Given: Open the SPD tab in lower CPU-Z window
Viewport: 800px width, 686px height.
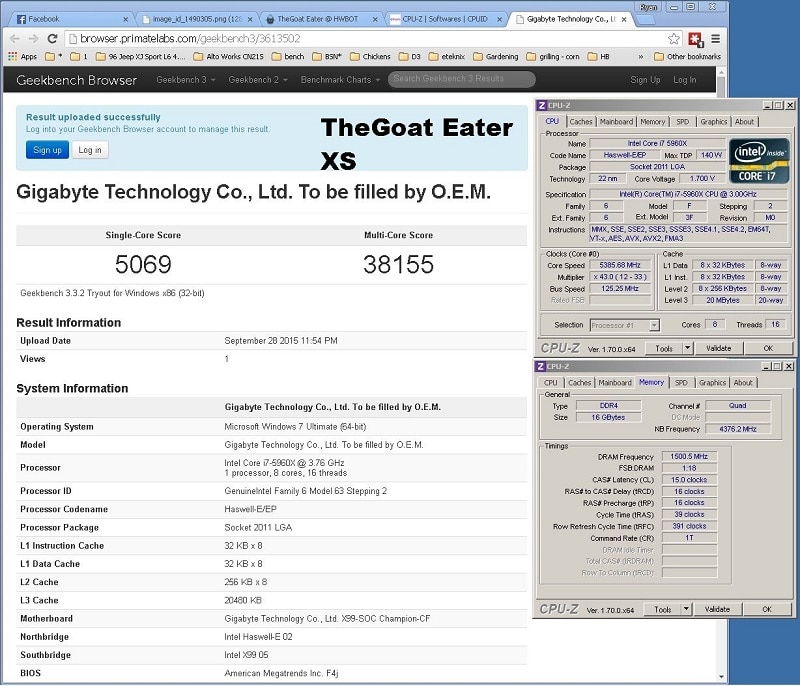Looking at the screenshot, I should click(681, 383).
